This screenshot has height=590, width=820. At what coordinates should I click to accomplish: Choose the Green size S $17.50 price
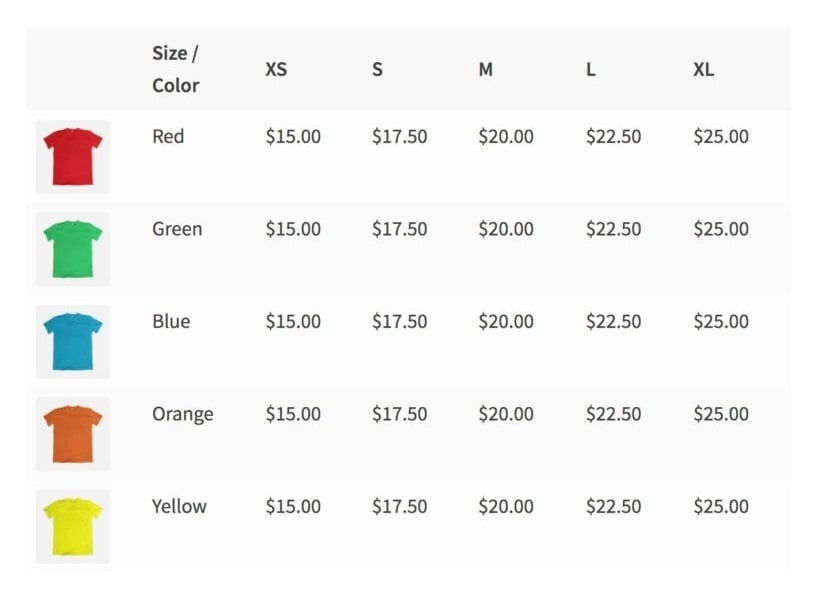[x=399, y=229]
